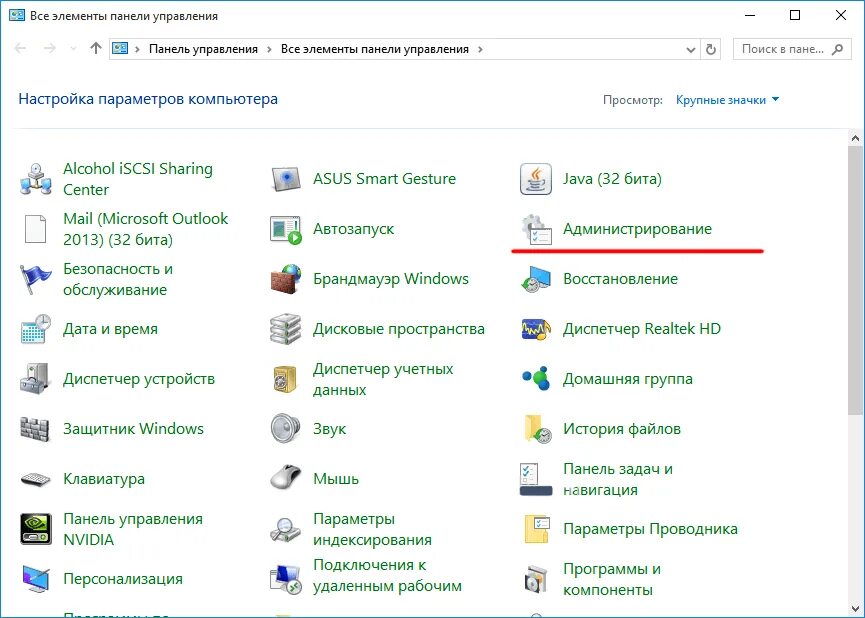Open the Звук speaker icon

pos(285,429)
